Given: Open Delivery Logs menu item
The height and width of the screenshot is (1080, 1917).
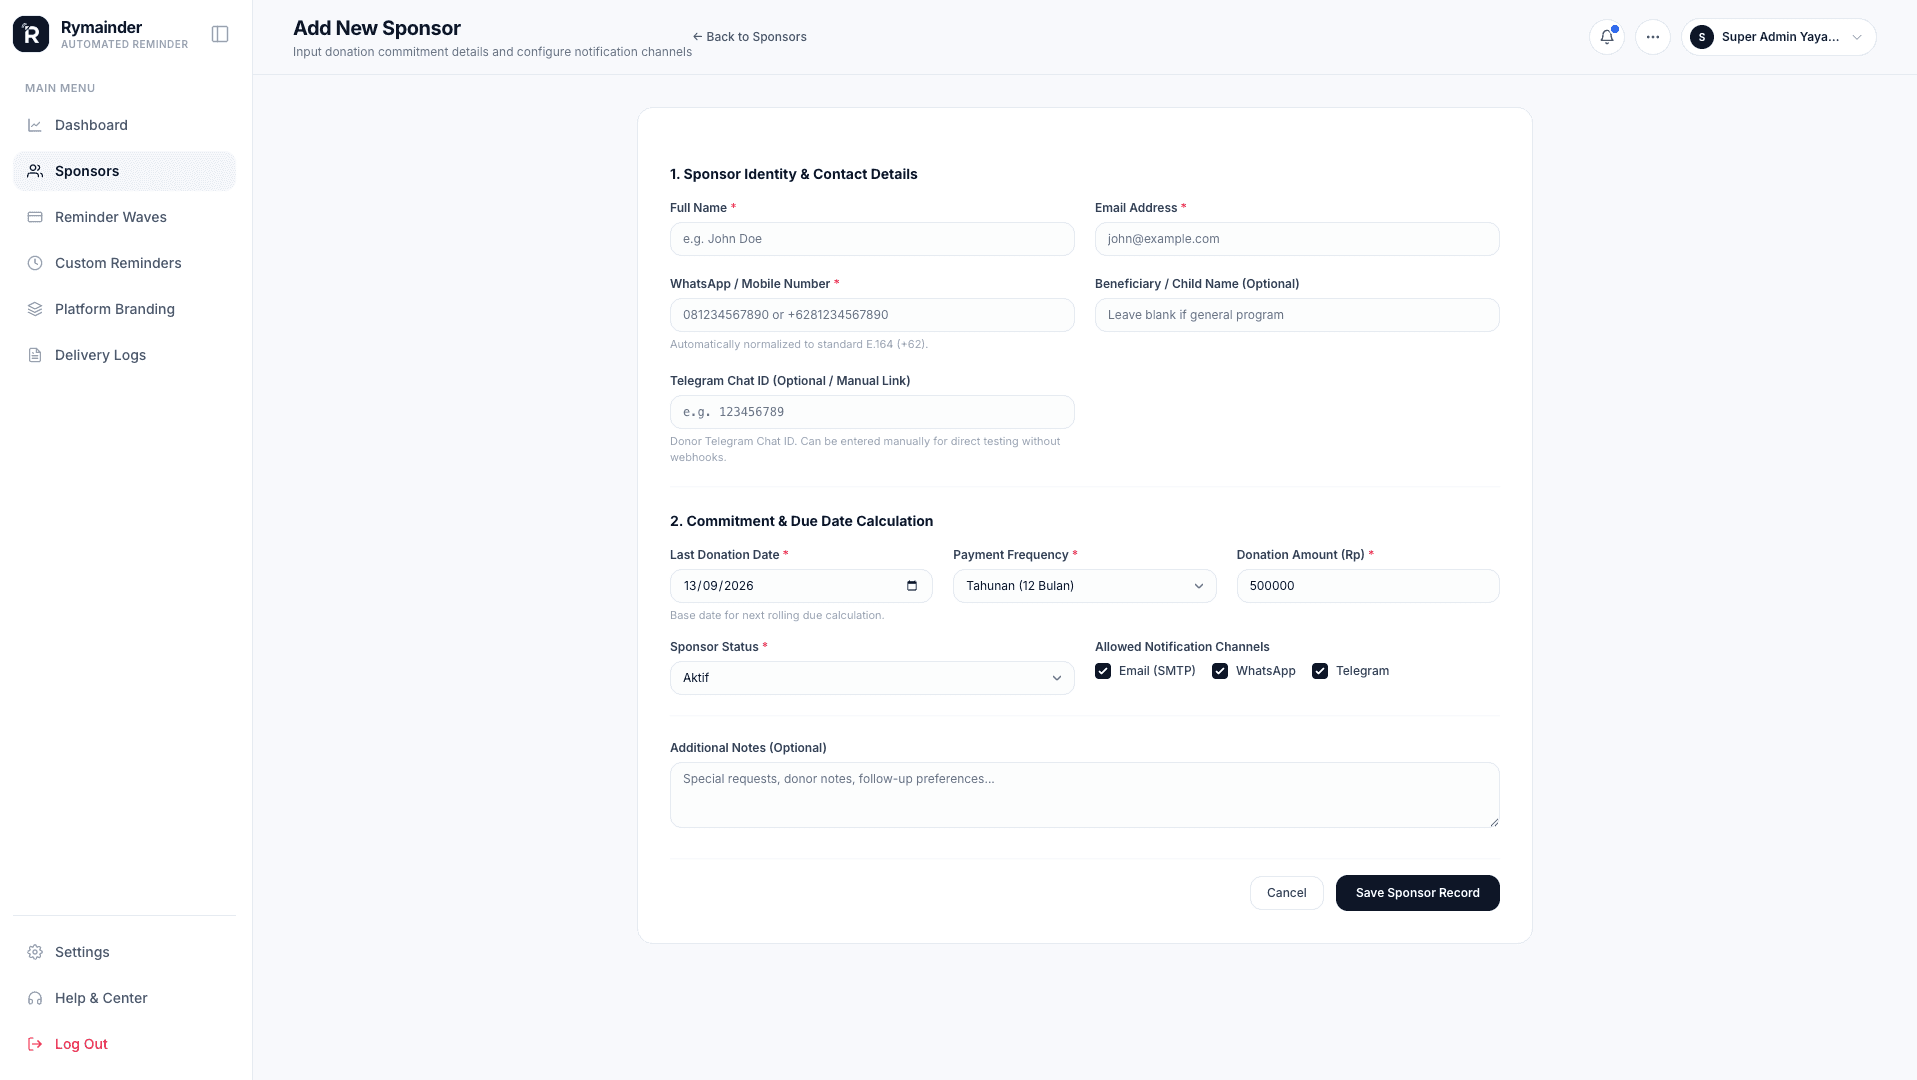Looking at the screenshot, I should 124,355.
